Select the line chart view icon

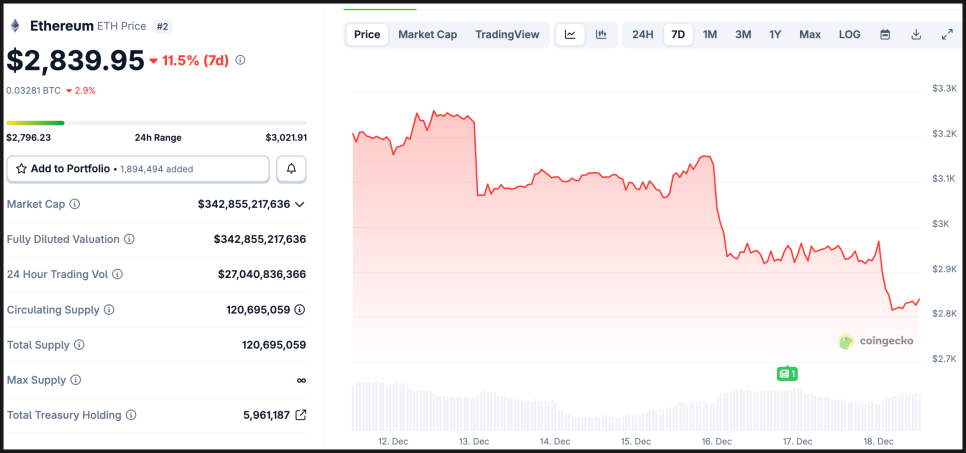pos(570,35)
